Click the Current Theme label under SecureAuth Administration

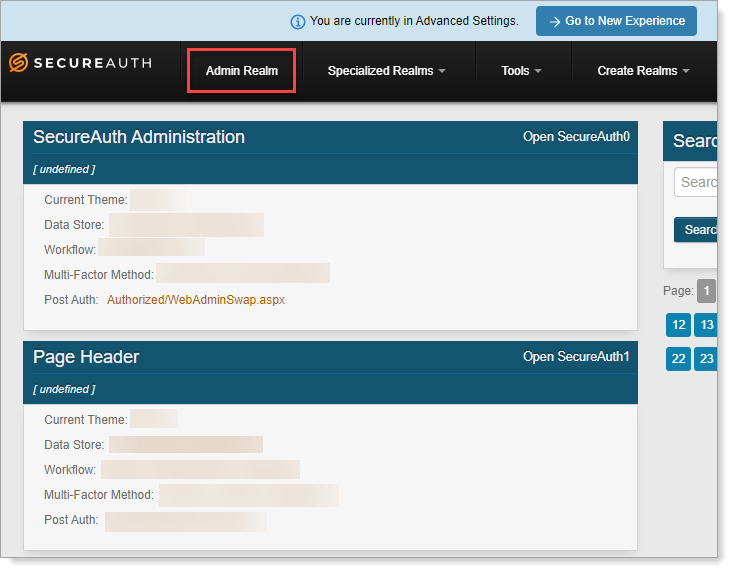pyautogui.click(x=86, y=200)
